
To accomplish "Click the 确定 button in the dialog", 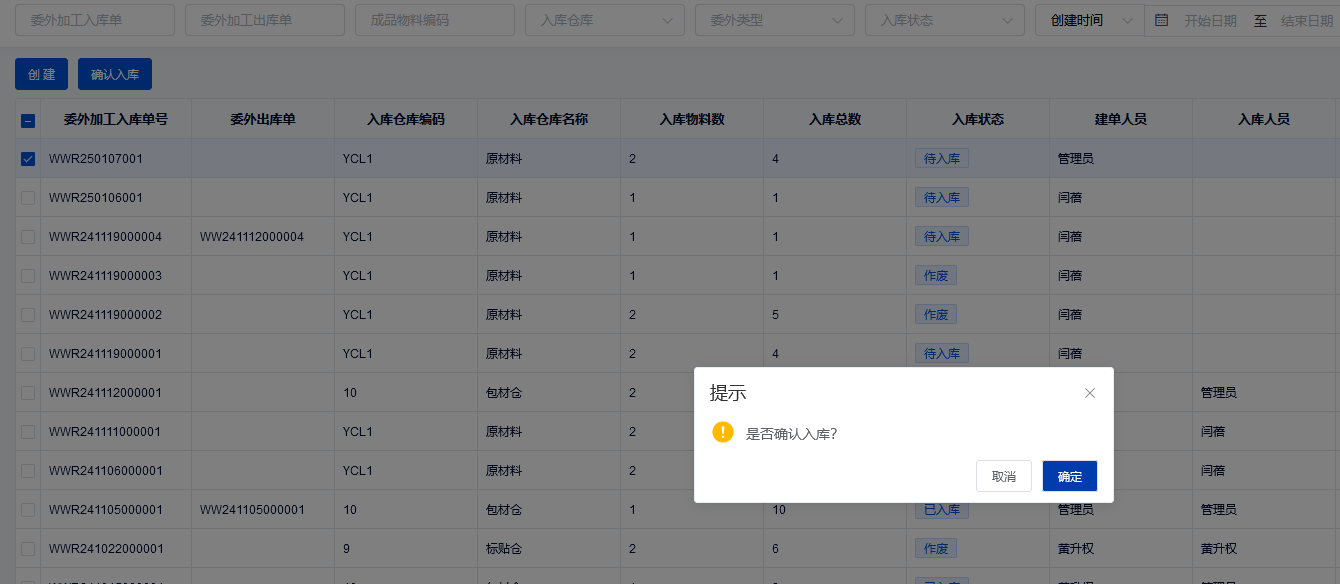I will pos(1069,476).
